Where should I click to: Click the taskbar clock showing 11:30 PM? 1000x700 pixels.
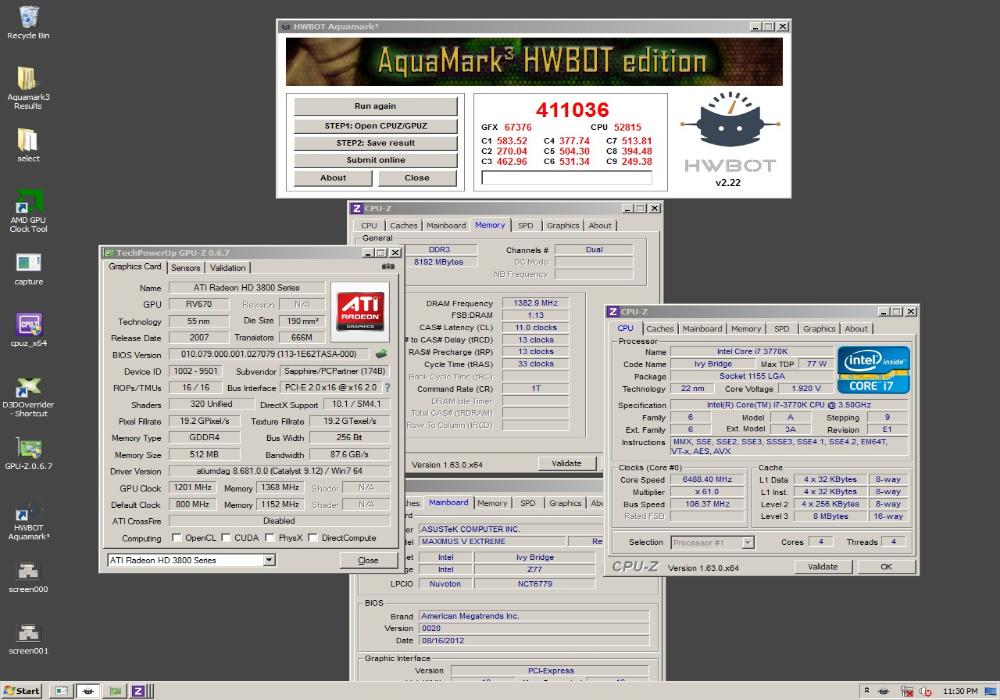click(960, 691)
